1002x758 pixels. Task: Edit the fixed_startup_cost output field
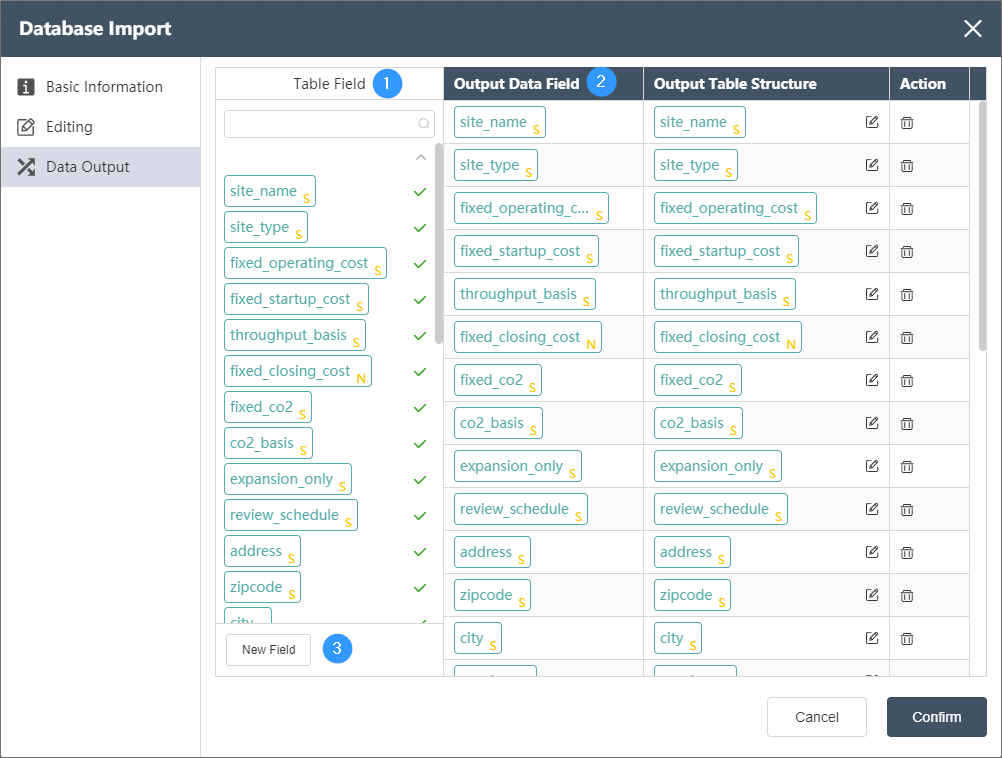[x=872, y=251]
